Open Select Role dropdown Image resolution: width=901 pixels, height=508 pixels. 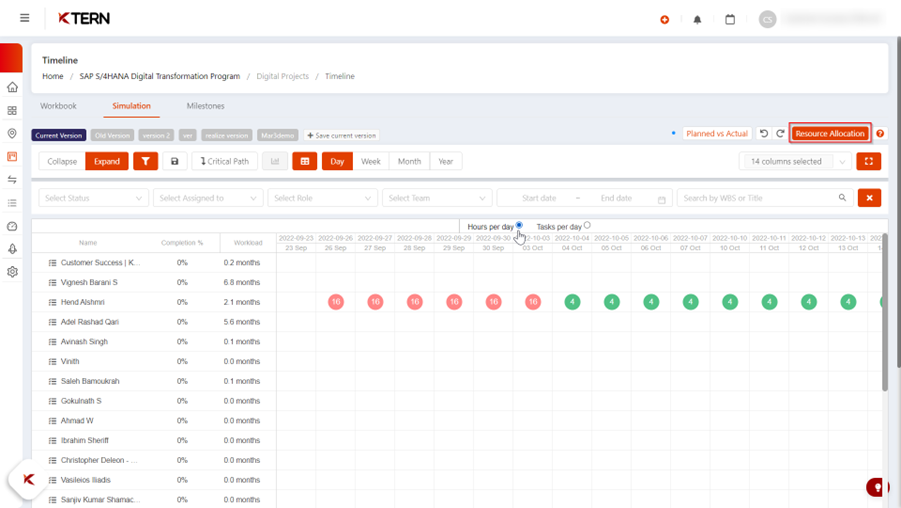click(322, 198)
